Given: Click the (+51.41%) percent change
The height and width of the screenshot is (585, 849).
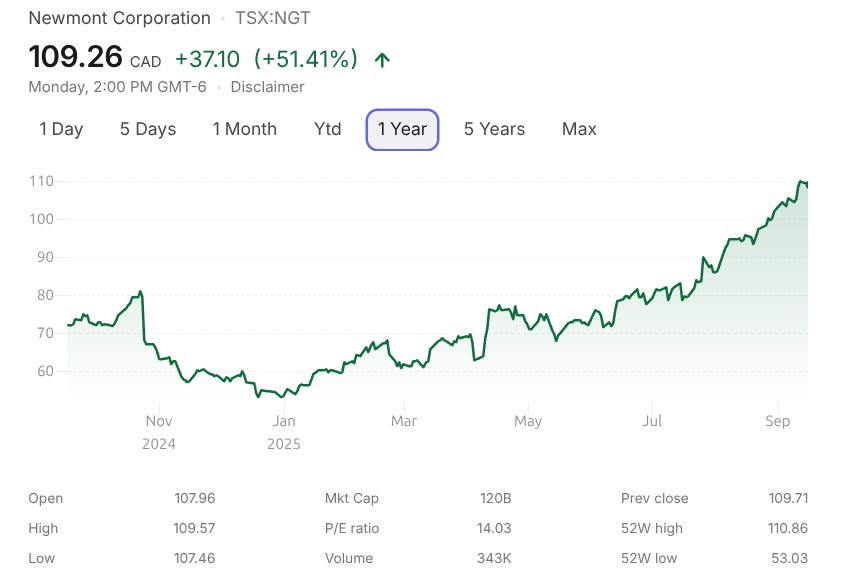Looking at the screenshot, I should tap(306, 59).
